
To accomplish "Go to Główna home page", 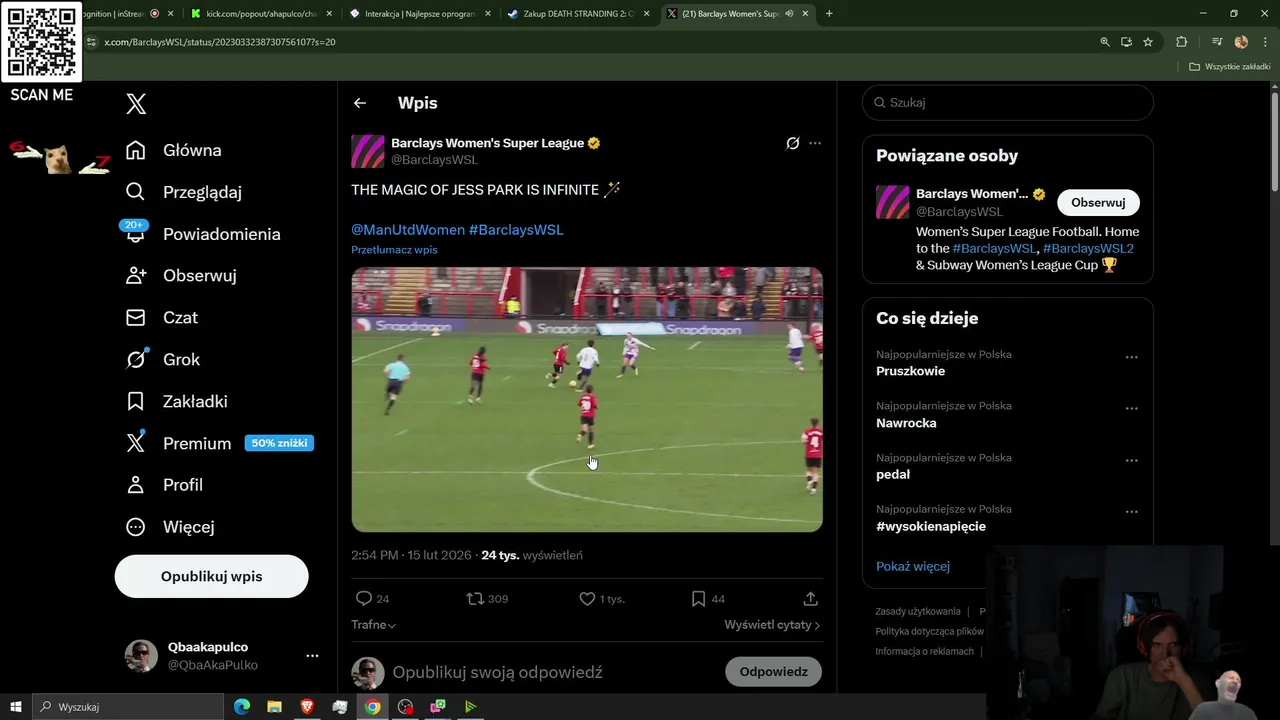I will click(173, 150).
